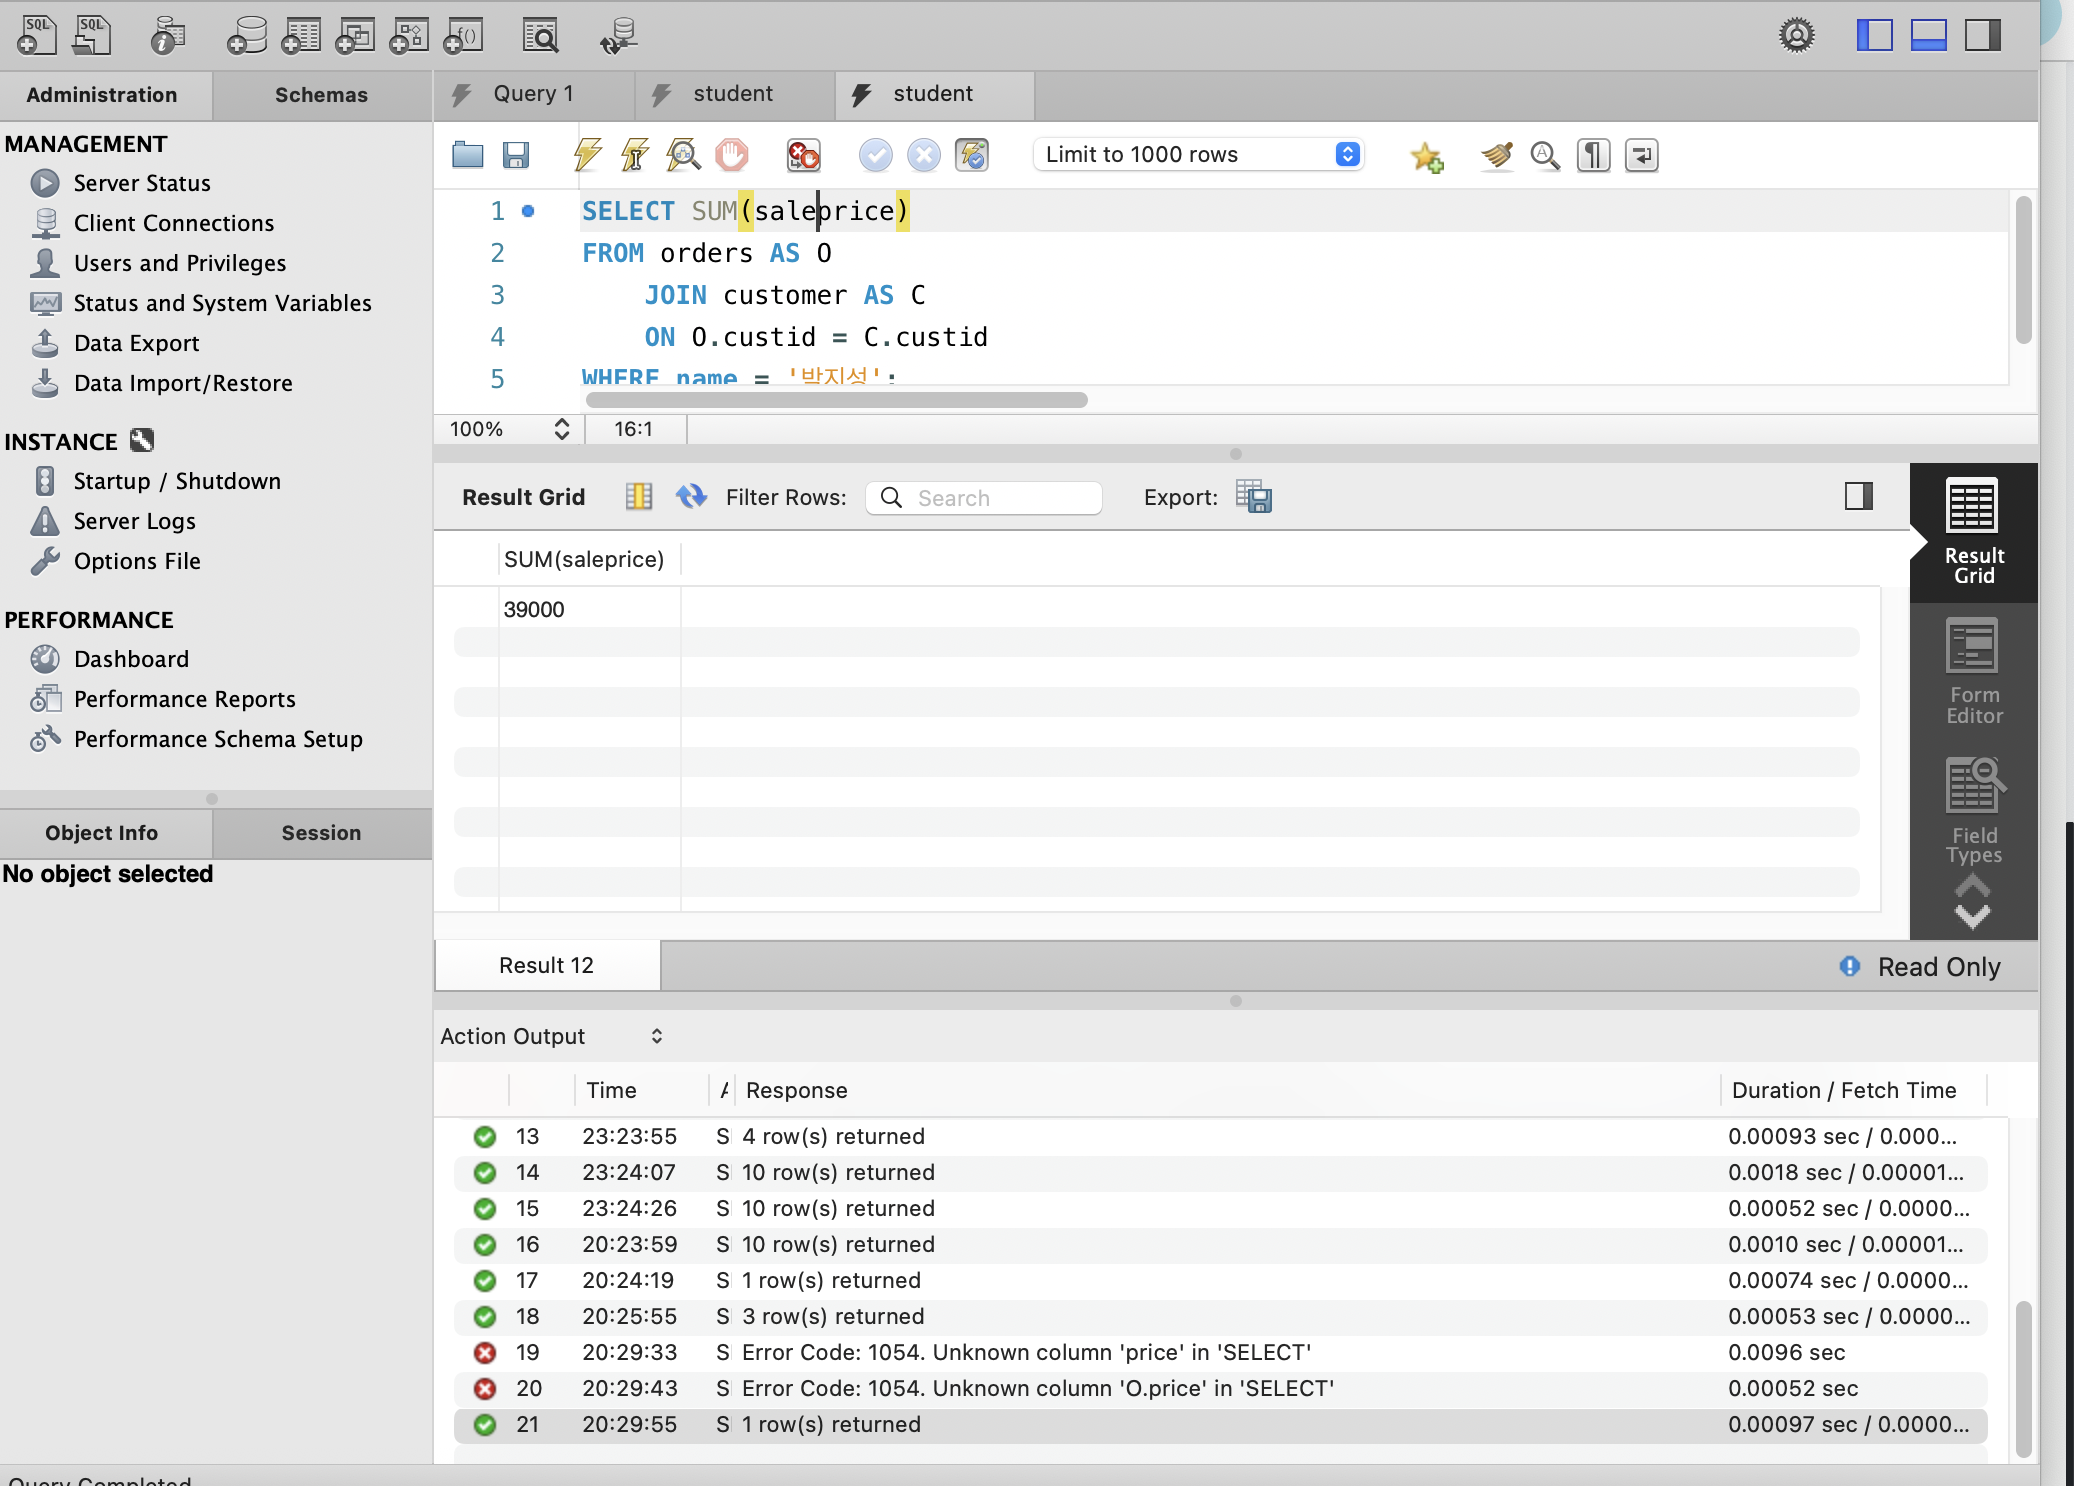Toggle the bottom output panel view
The width and height of the screenshot is (2074, 1486).
pos(1928,35)
